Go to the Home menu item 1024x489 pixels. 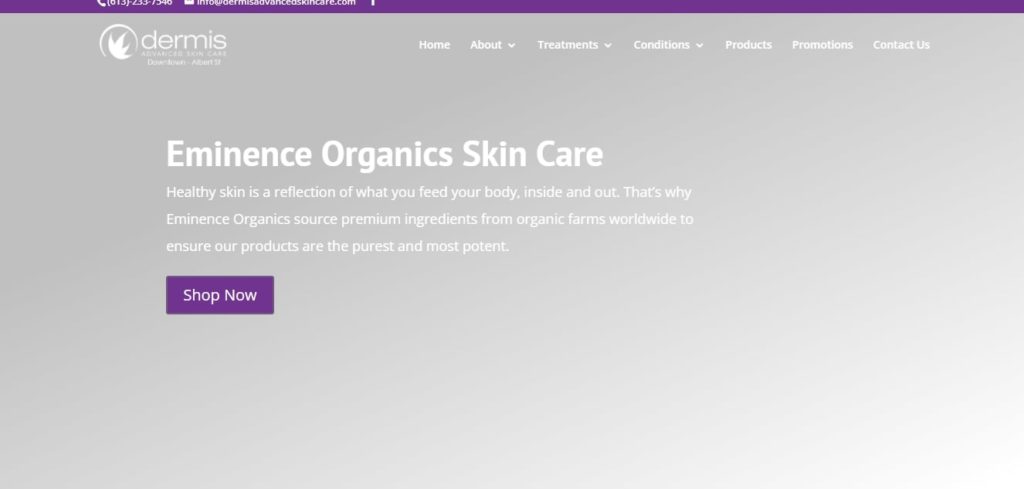pyautogui.click(x=434, y=45)
